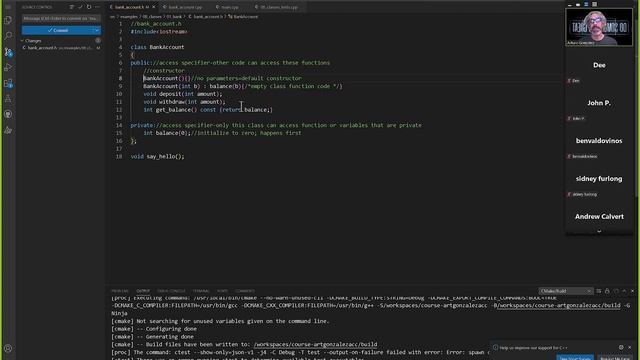This screenshot has height=360, width=640.
Task: Click the 'void withdraw(int amount);' code line
Action: (184, 102)
